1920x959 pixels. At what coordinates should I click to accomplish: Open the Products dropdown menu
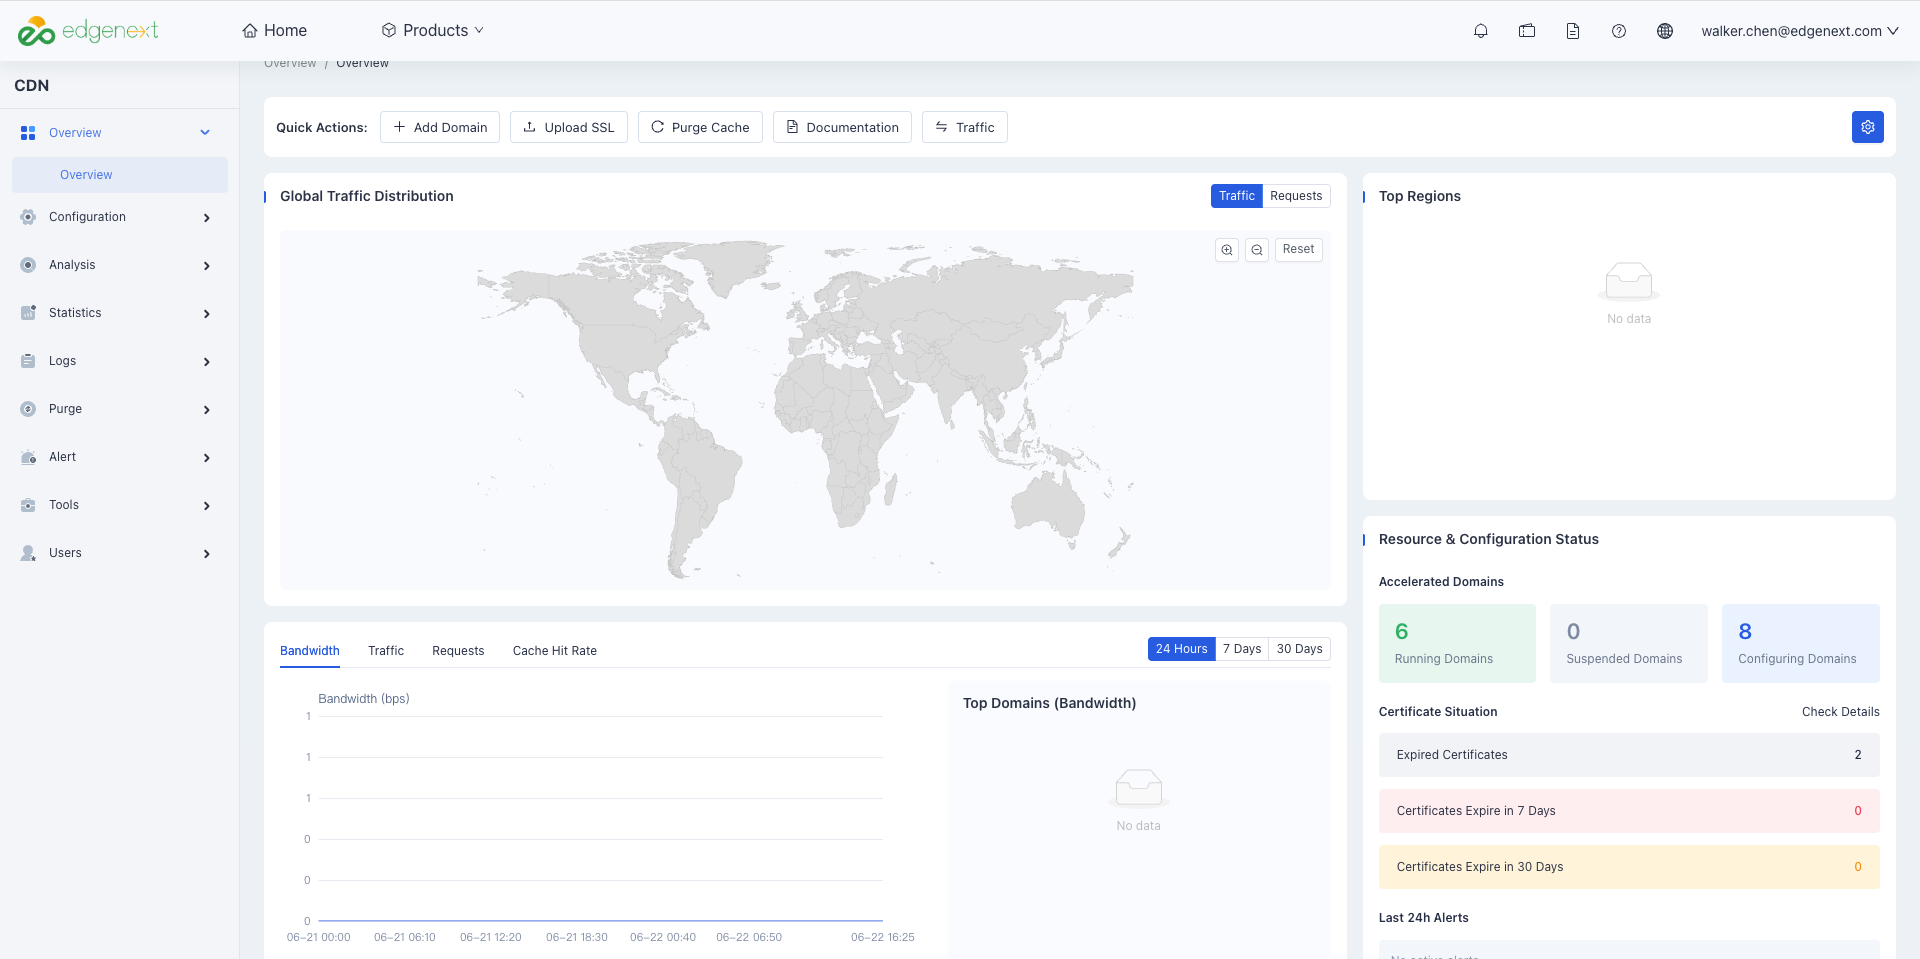pyautogui.click(x=433, y=31)
